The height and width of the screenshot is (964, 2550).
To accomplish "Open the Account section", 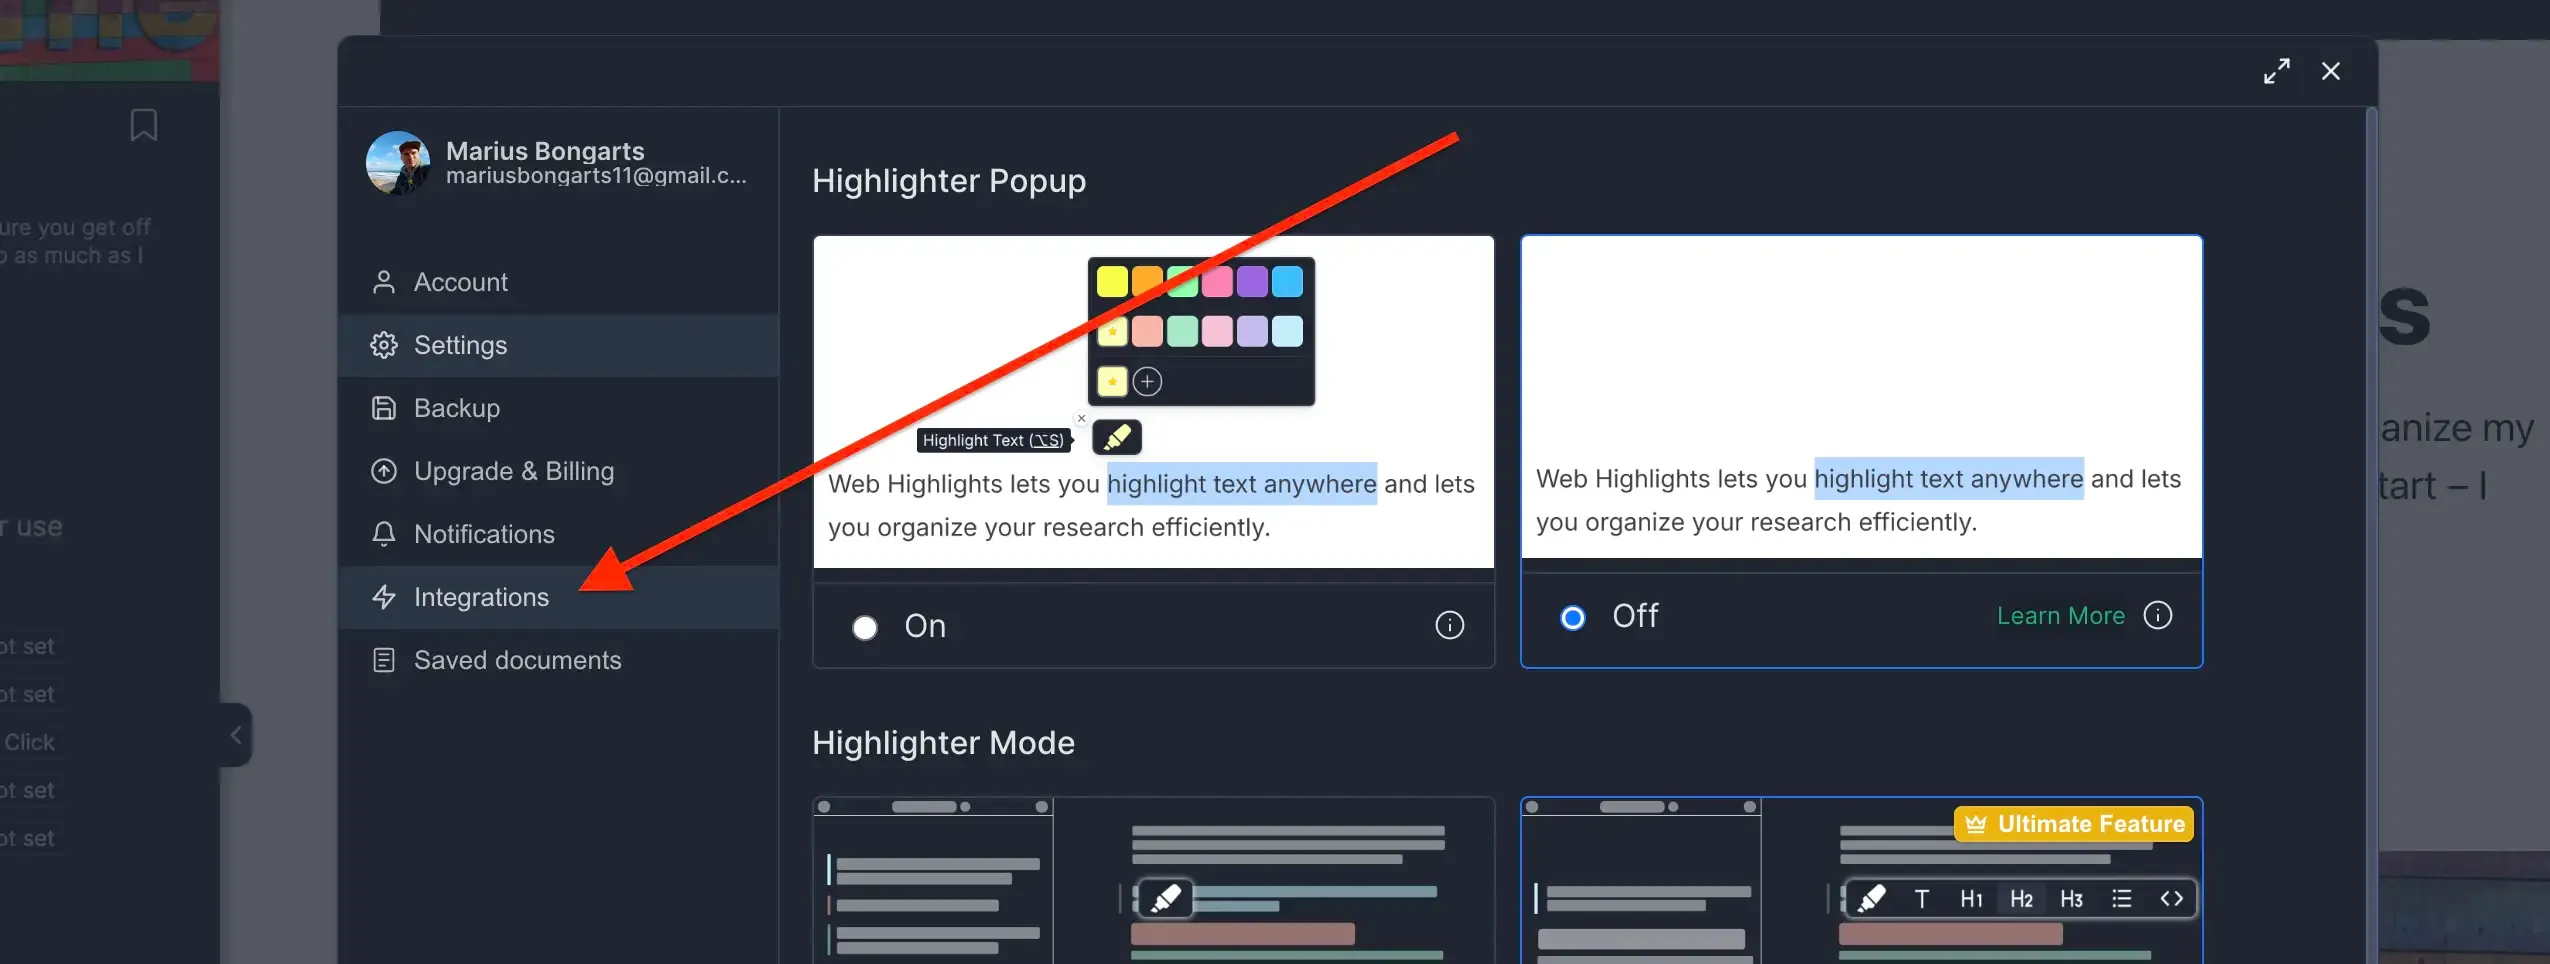I will [558, 282].
